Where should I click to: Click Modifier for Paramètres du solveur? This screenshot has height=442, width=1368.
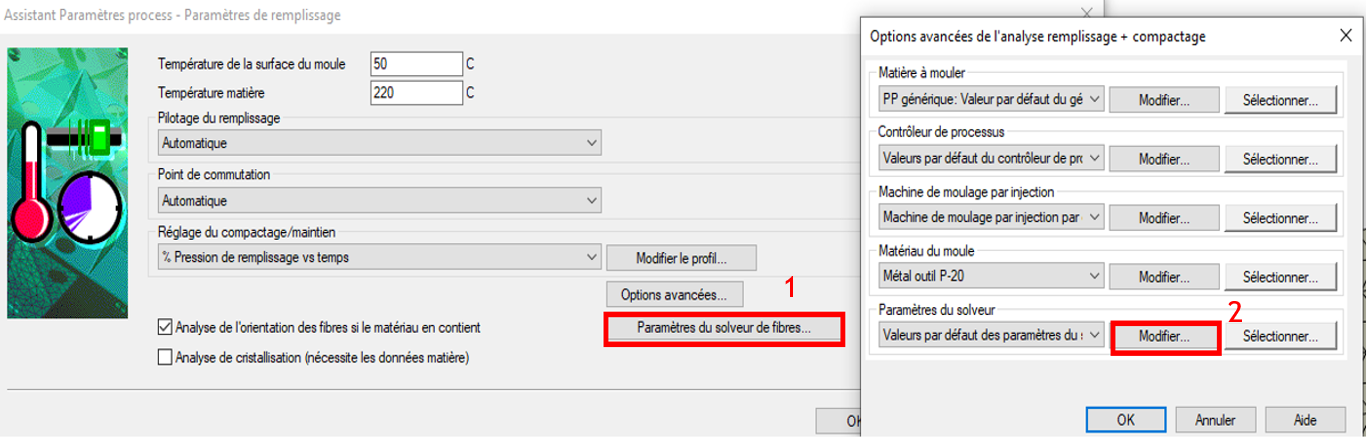(1164, 336)
